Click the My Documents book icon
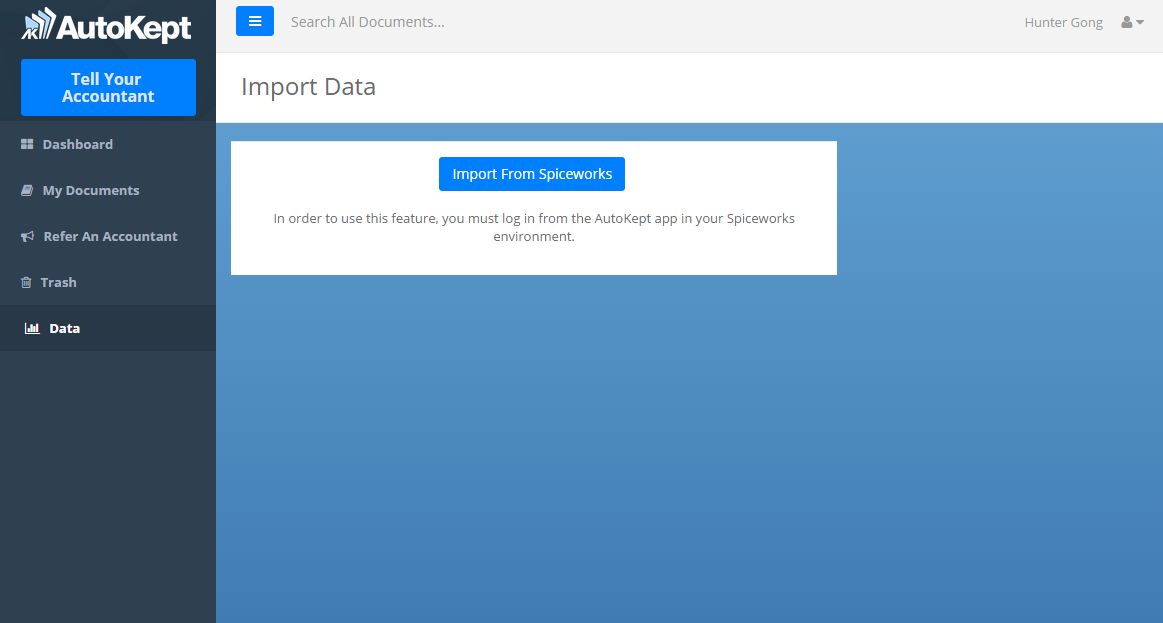Screen dimensions: 1163x623 pos(27,190)
